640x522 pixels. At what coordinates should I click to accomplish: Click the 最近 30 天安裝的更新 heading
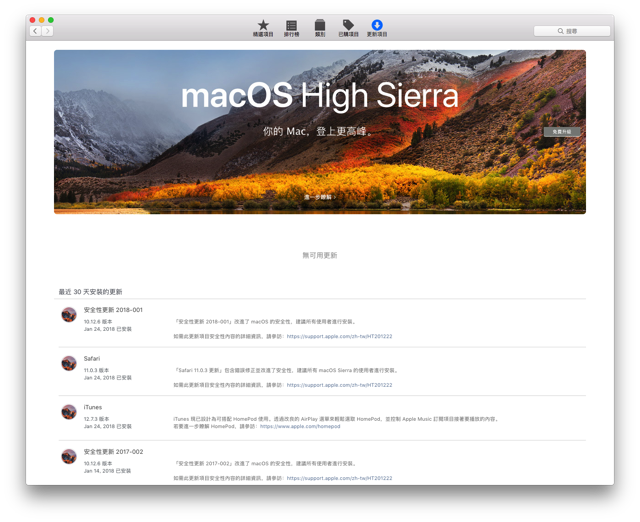(x=90, y=292)
